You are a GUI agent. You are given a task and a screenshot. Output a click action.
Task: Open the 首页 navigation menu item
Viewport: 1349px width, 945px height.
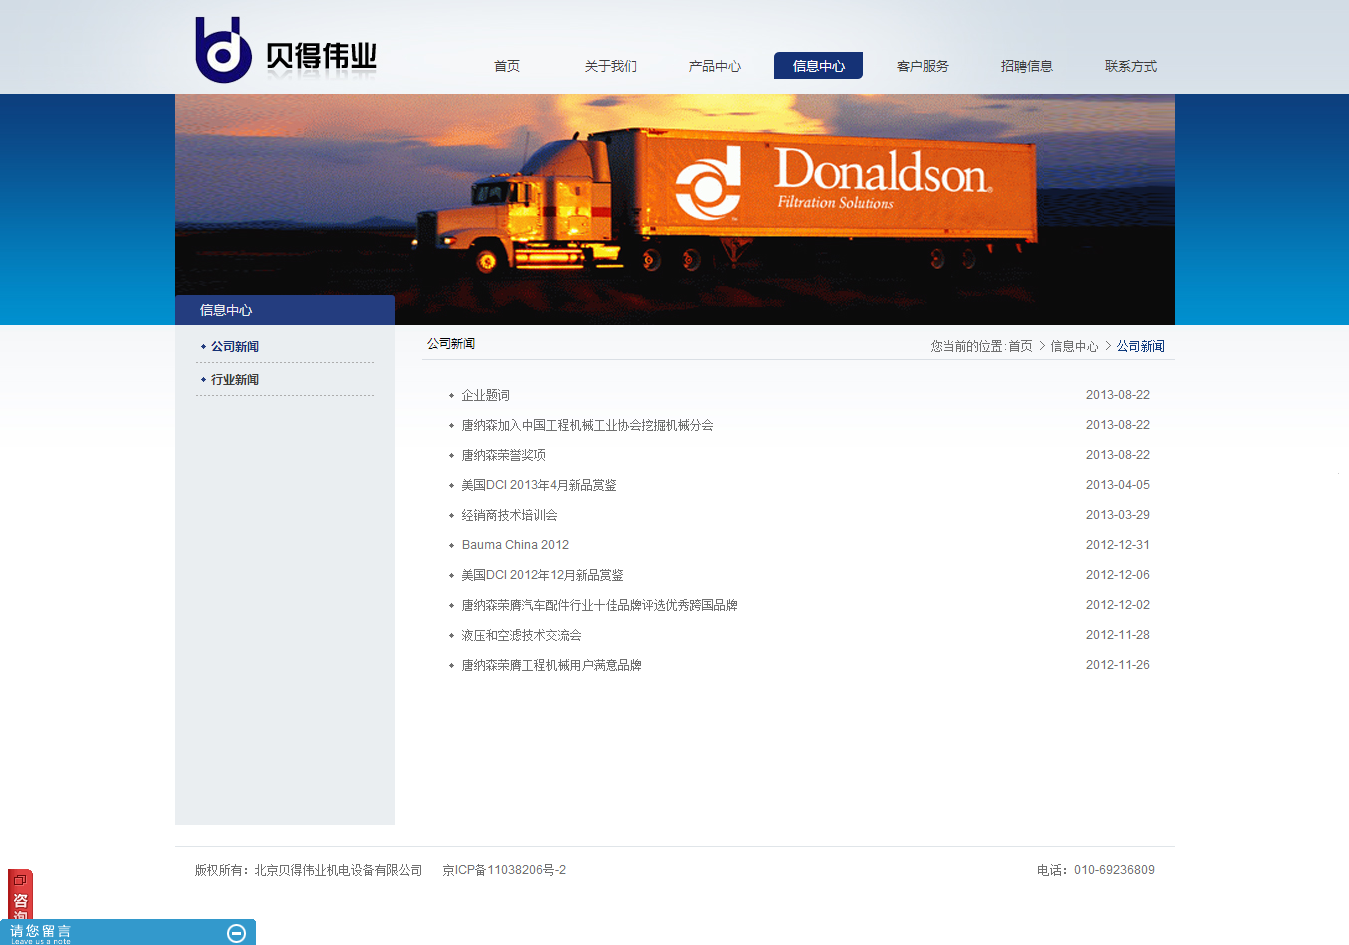(x=507, y=66)
